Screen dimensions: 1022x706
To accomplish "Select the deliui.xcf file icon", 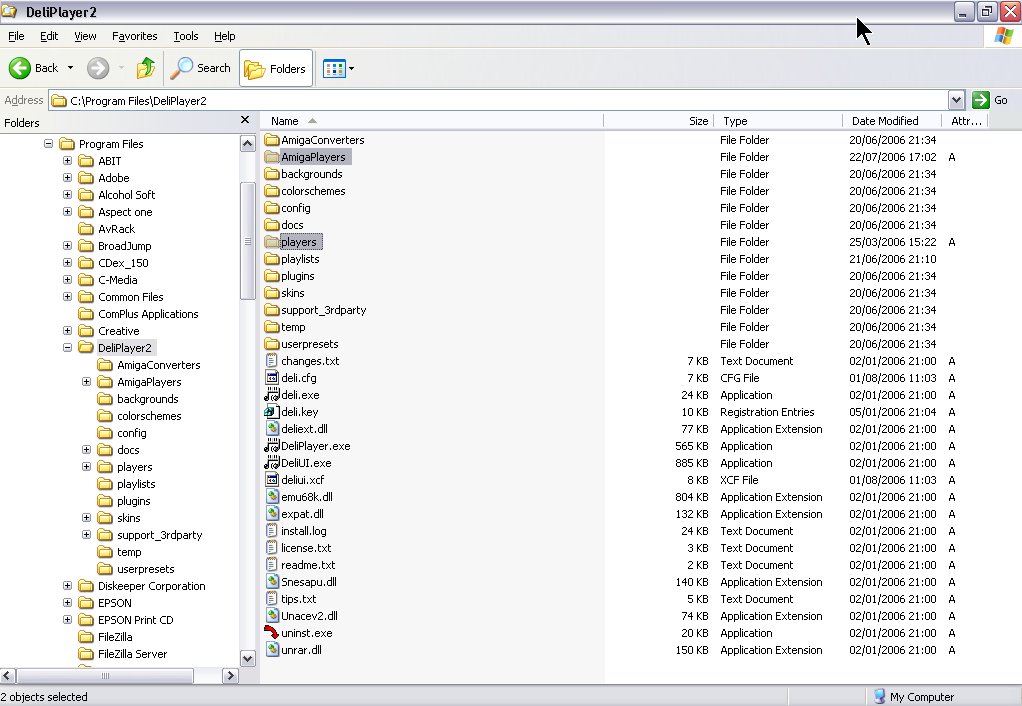I will 272,480.
